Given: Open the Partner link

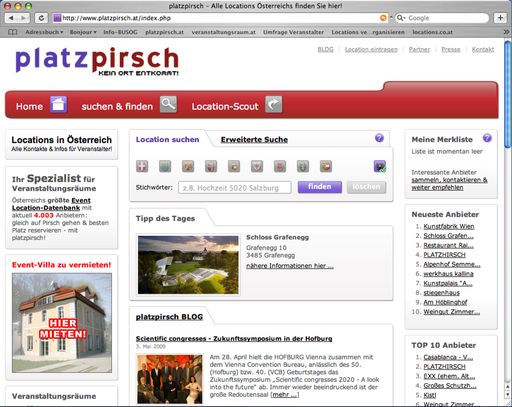Looking at the screenshot, I should 419,49.
